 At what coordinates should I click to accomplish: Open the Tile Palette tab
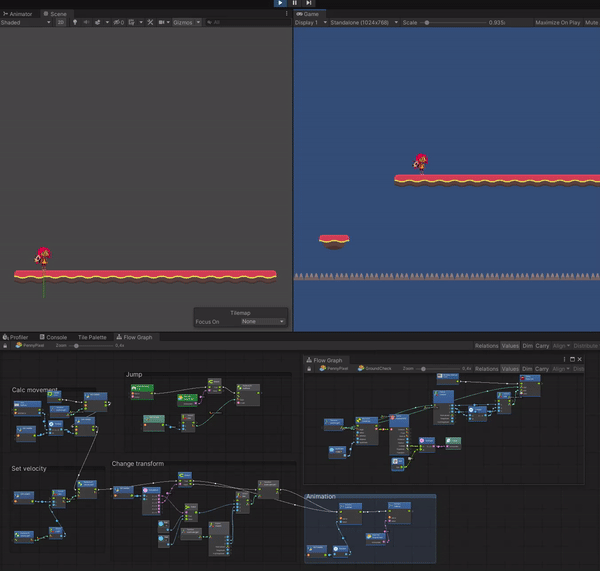(92, 337)
